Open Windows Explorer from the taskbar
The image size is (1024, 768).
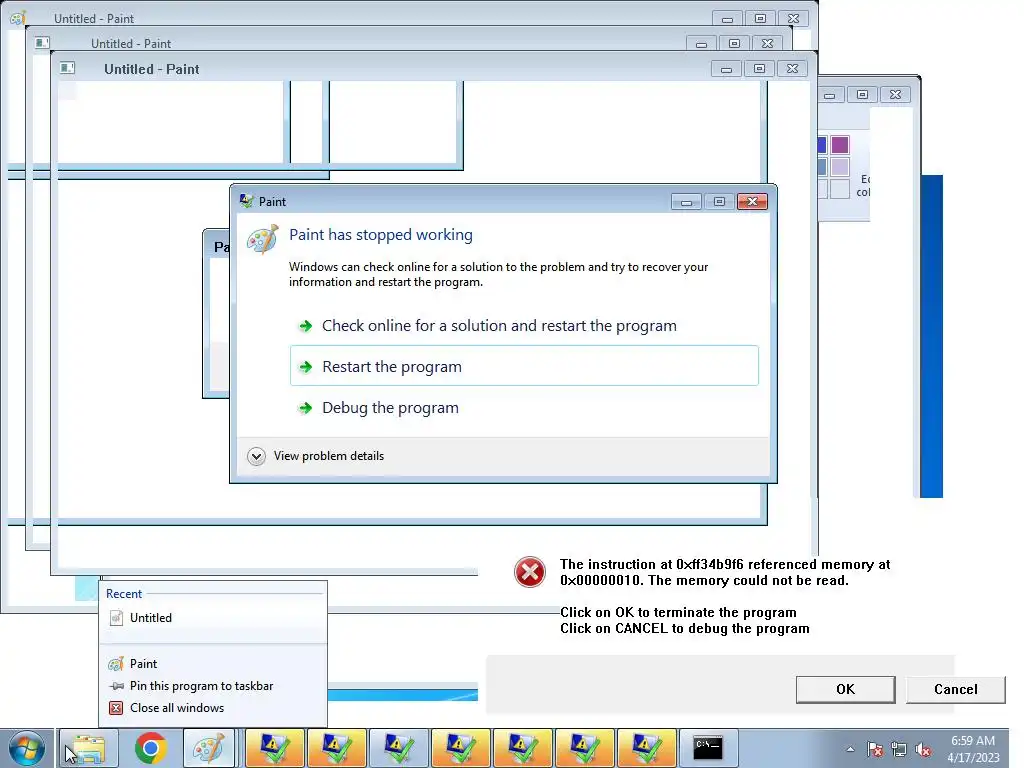(89, 748)
